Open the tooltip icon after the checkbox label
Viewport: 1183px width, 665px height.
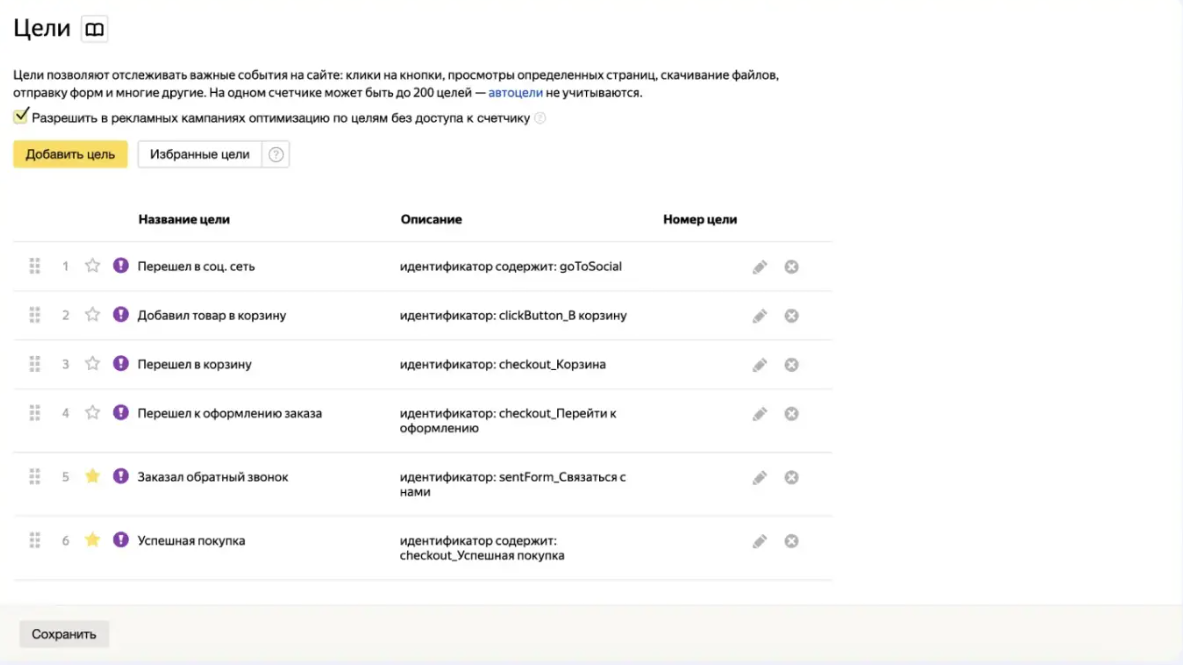pyautogui.click(x=540, y=118)
